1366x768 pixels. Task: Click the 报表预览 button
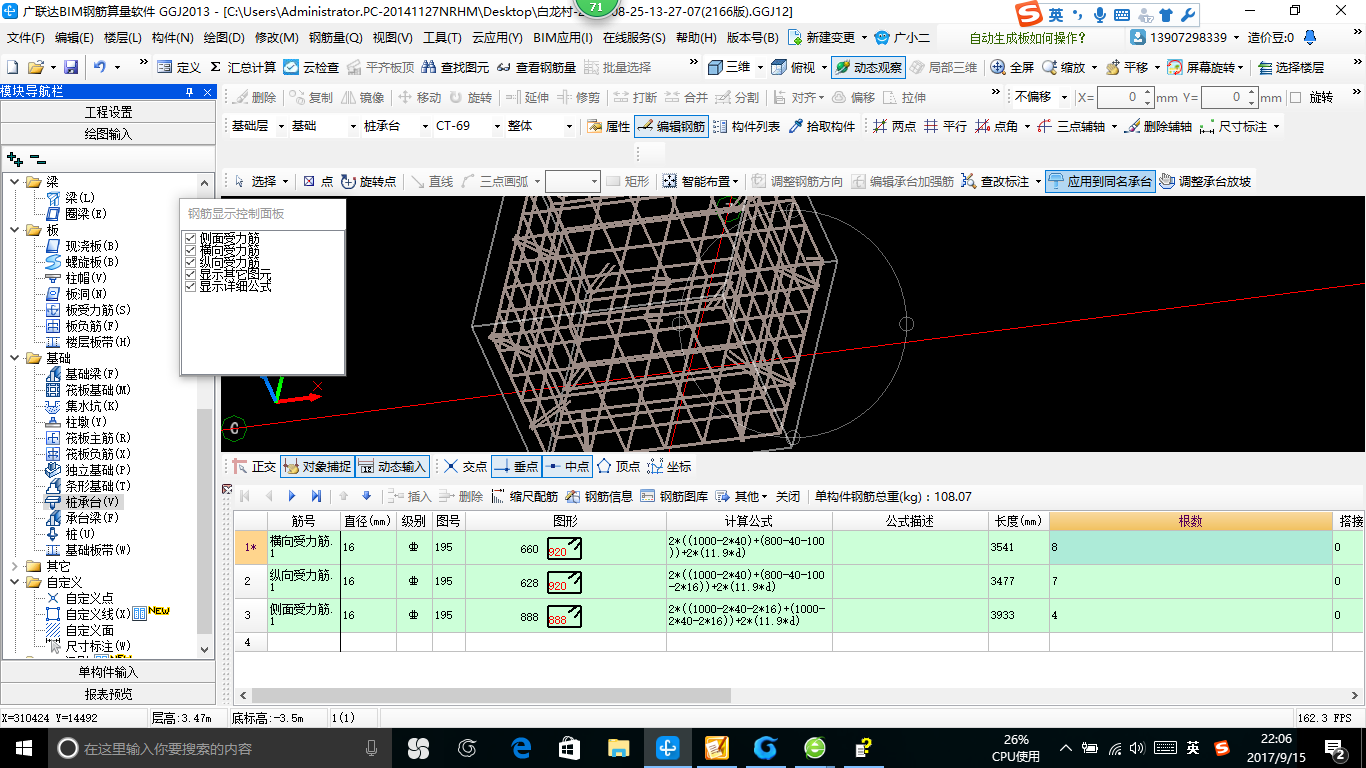(x=108, y=694)
